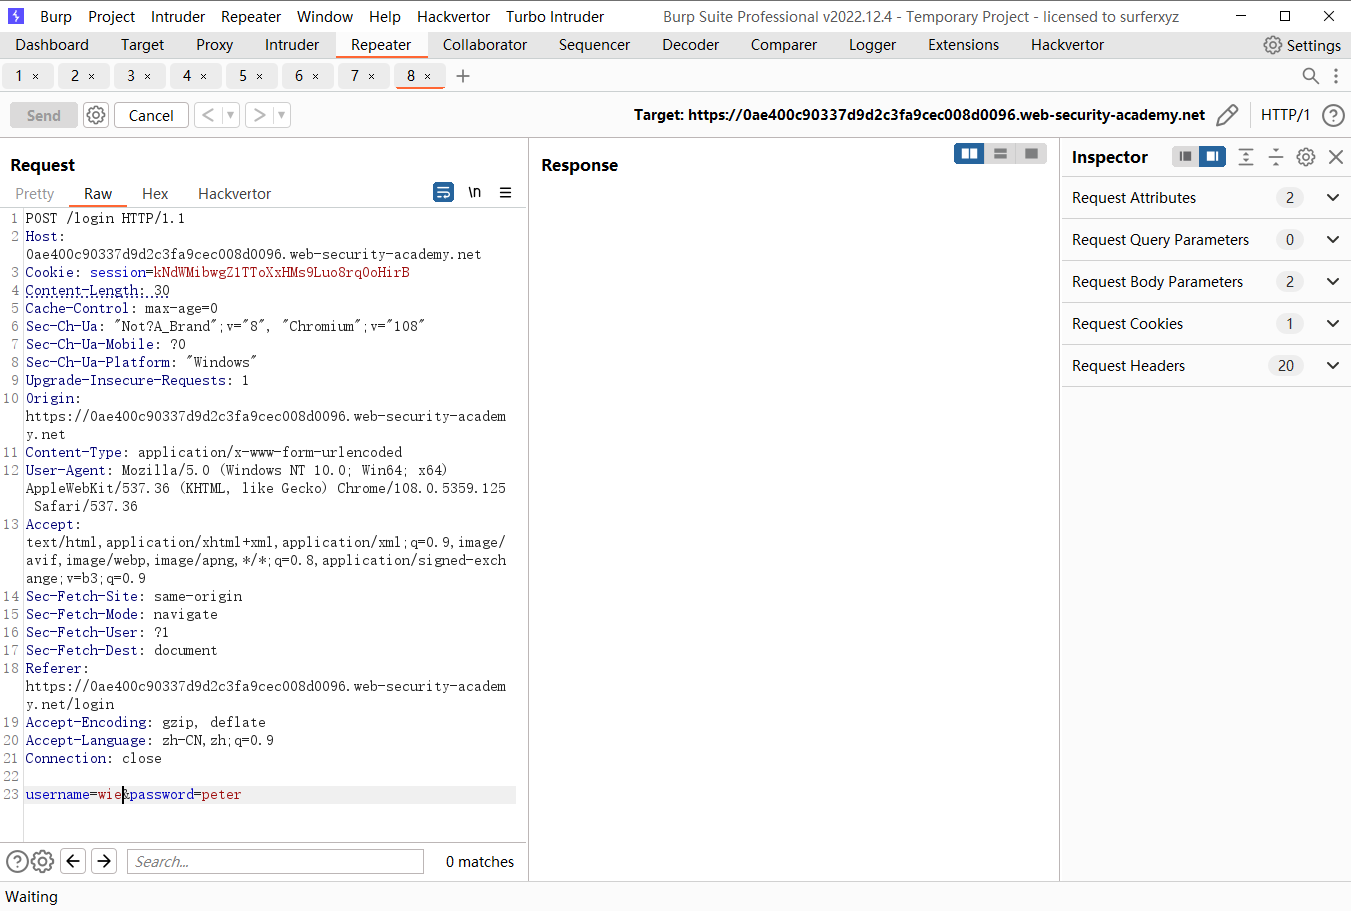The image size is (1351, 911).
Task: Click the Cookie session header line
Action: tap(217, 272)
